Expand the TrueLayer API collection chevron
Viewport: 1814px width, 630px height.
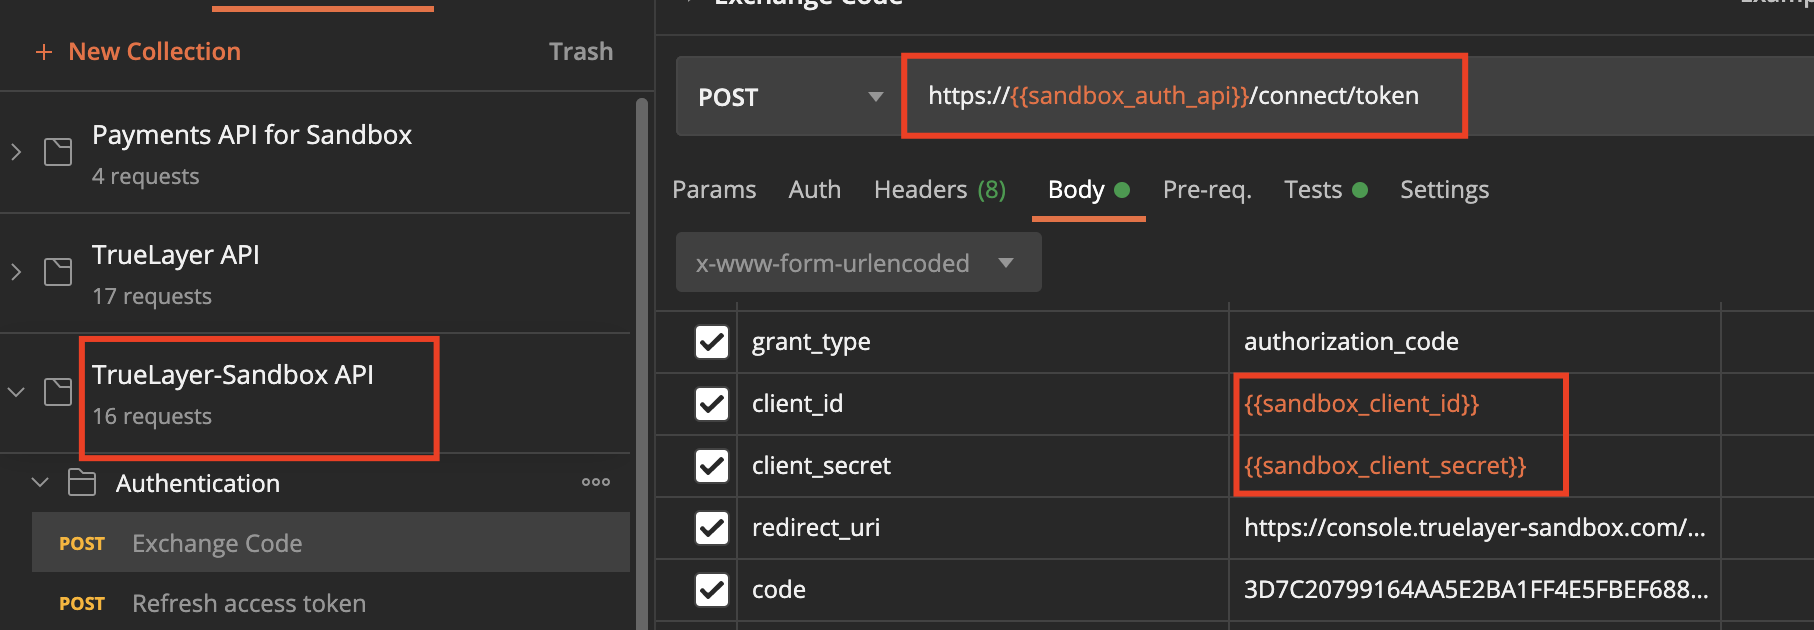(16, 272)
